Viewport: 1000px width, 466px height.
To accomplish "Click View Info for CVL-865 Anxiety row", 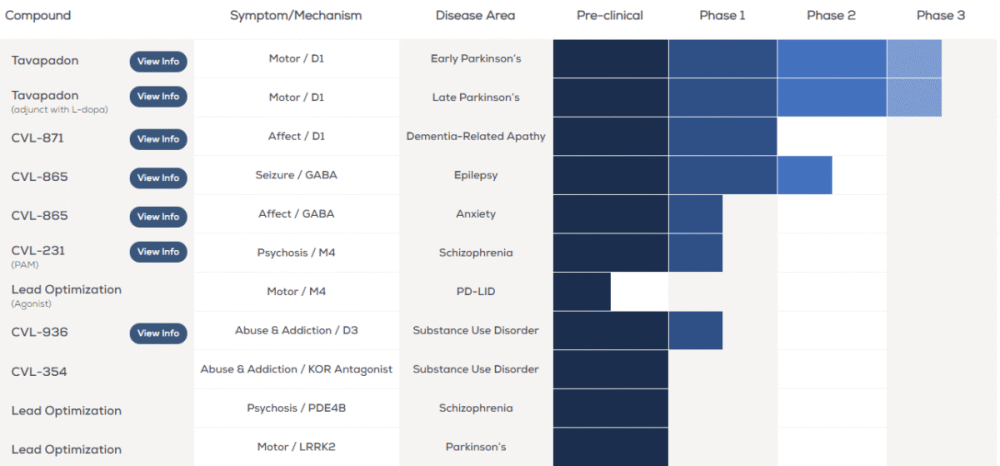I will [158, 217].
